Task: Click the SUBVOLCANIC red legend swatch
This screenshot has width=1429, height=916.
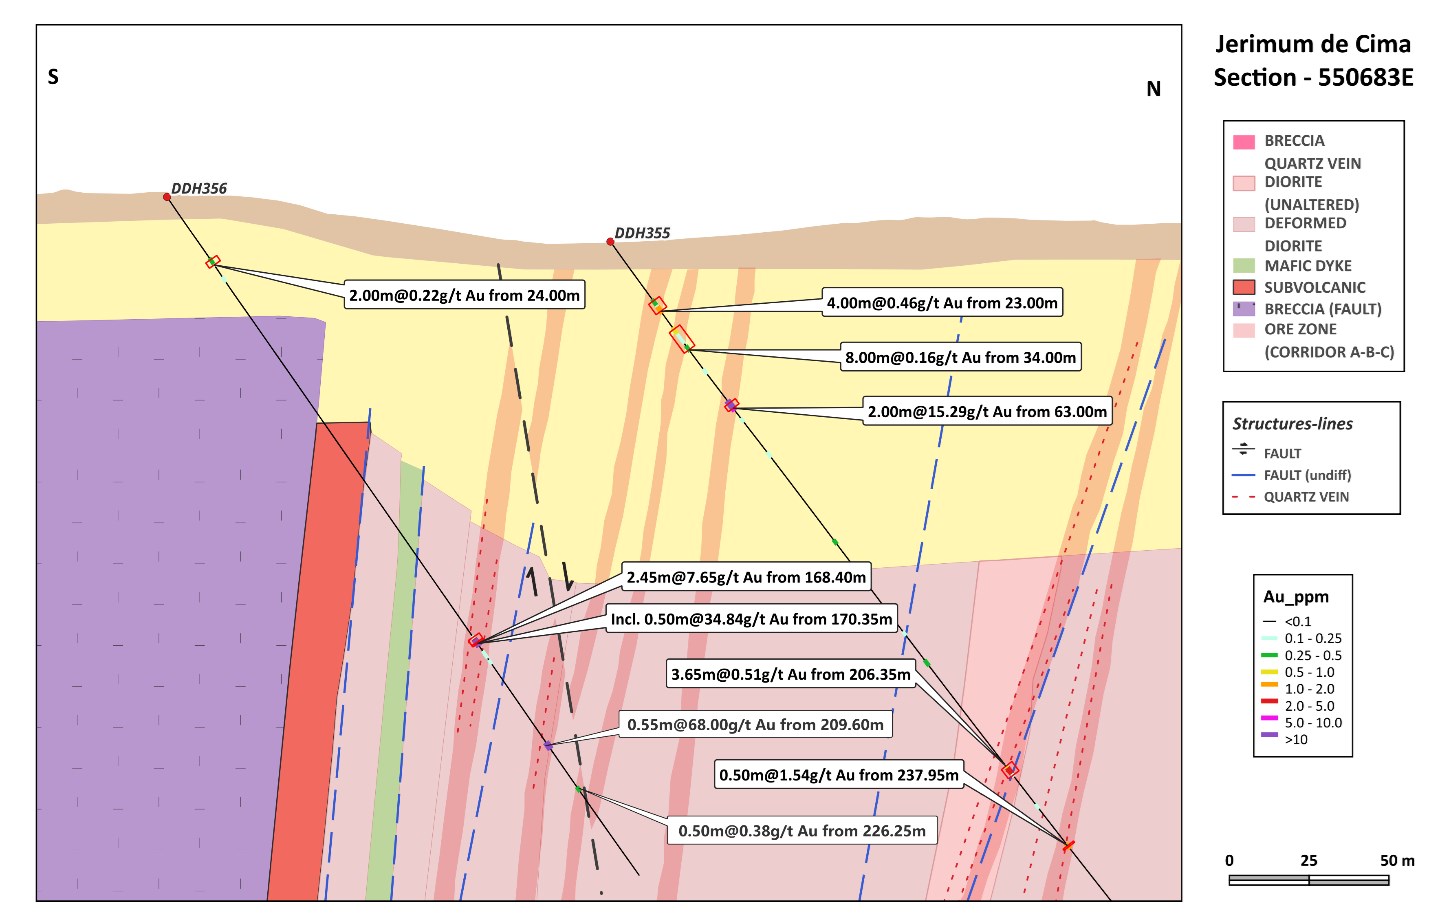Action: [1243, 287]
